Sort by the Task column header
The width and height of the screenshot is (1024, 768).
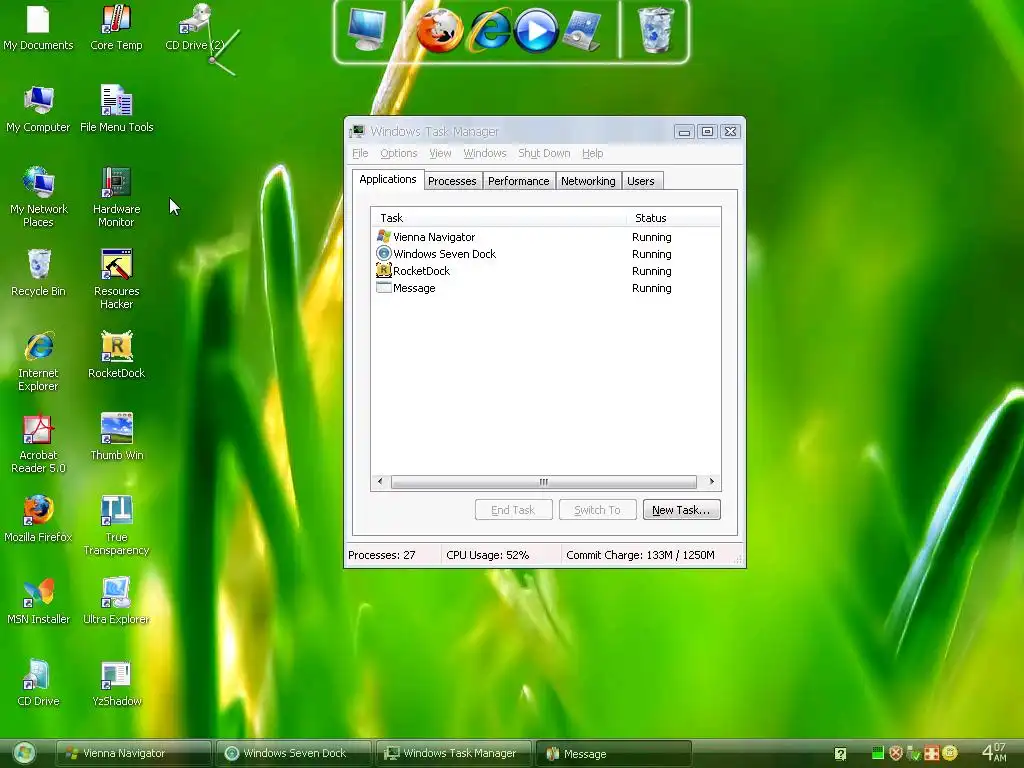499,218
